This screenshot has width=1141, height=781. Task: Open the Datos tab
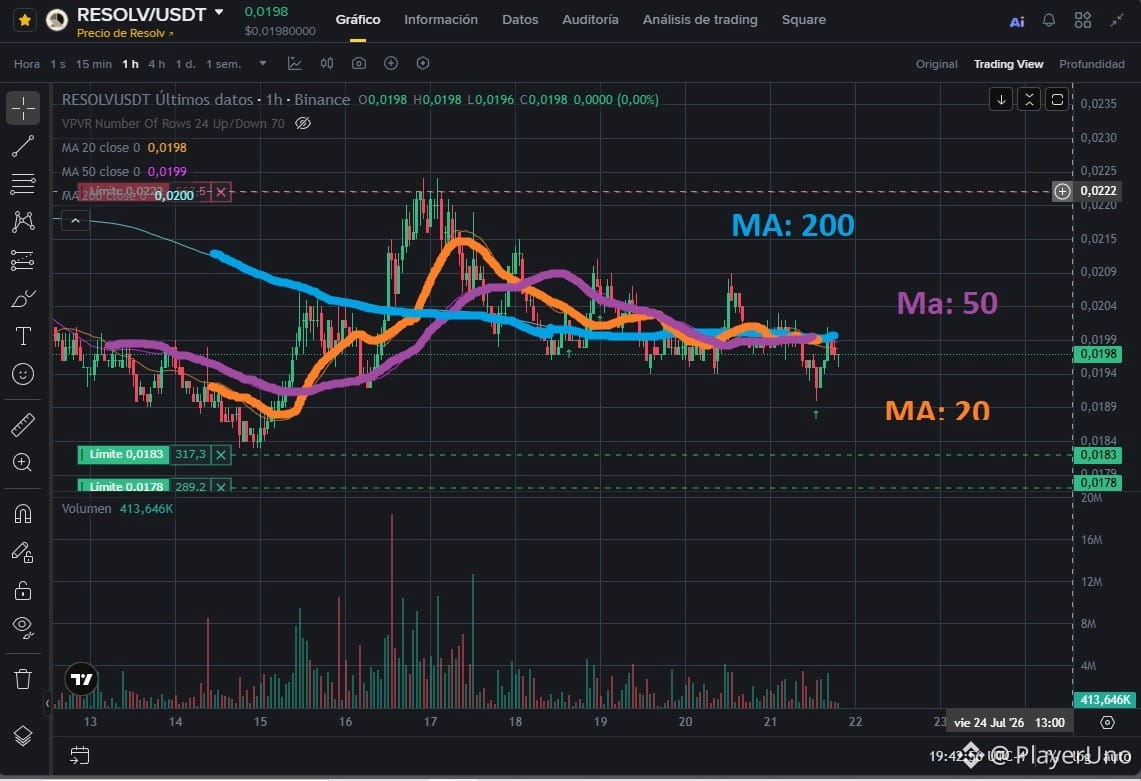(x=520, y=20)
